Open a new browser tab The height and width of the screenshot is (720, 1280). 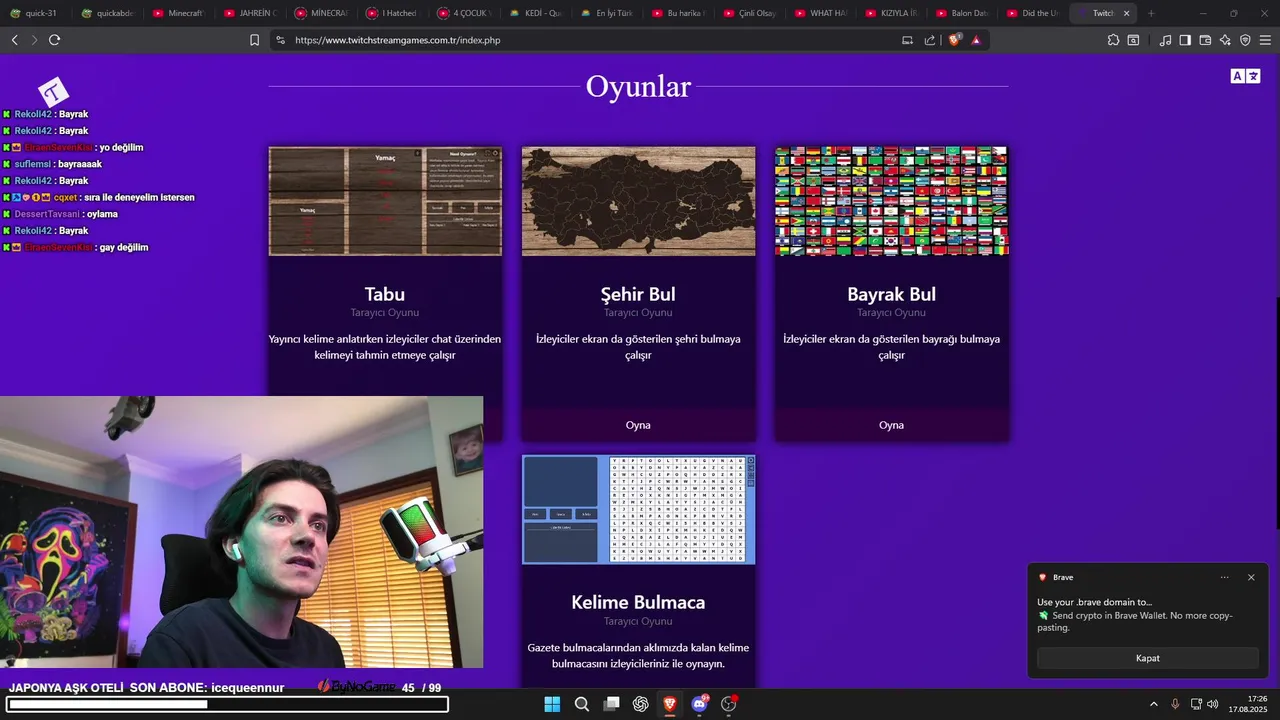point(1151,13)
